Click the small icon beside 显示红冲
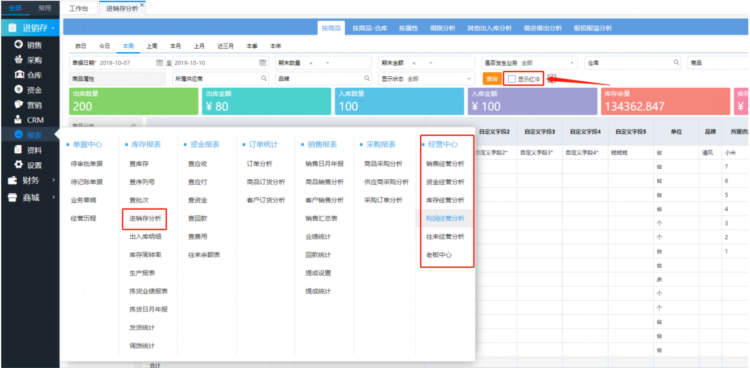 551,78
